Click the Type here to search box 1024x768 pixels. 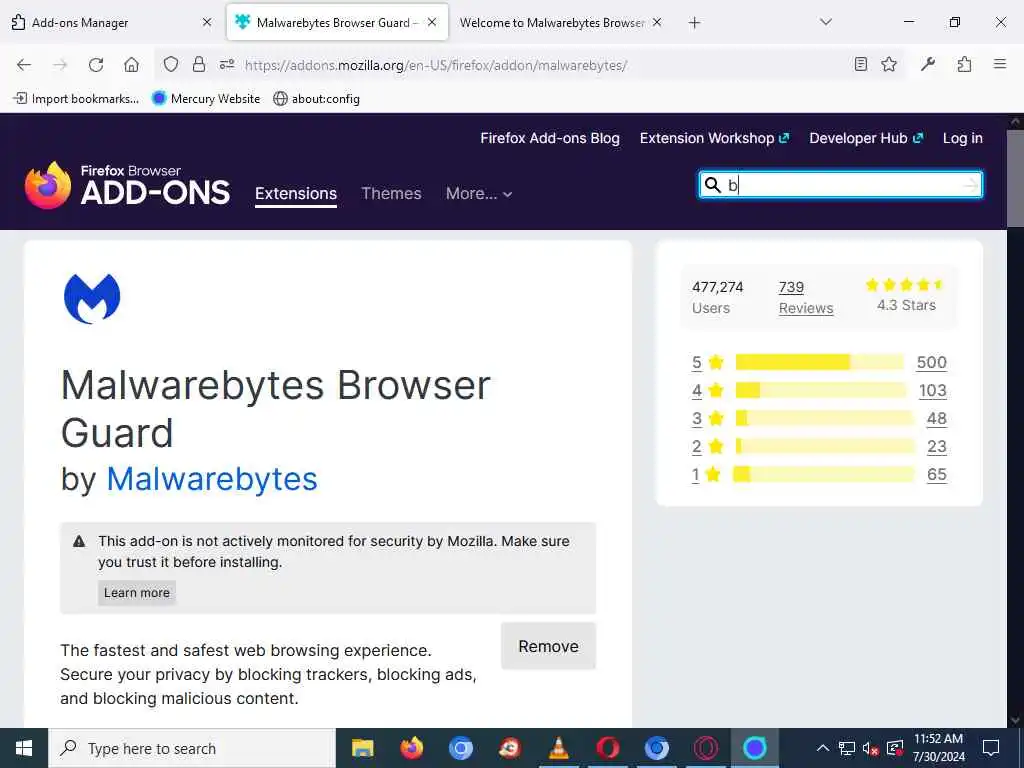(192, 748)
